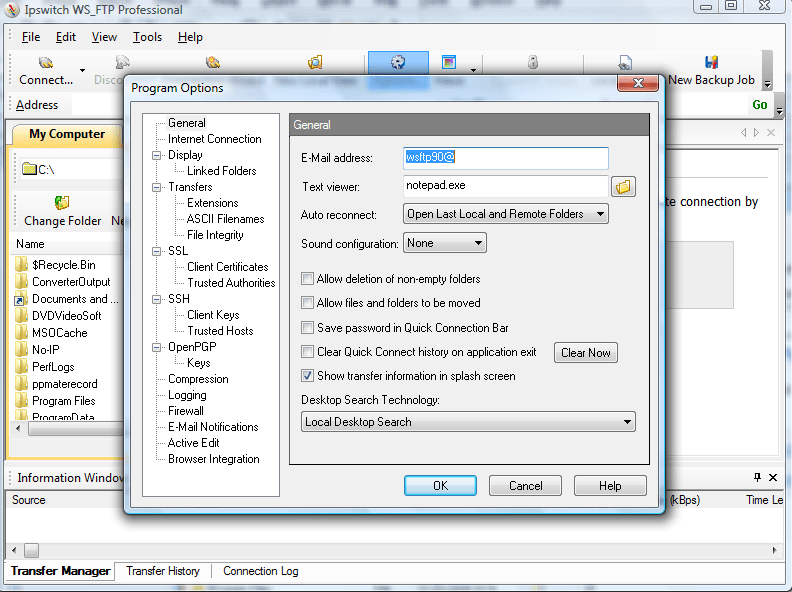Screen dimensions: 792x592
Task: Select the $Recycle.Bin folder icon
Action: 21,264
